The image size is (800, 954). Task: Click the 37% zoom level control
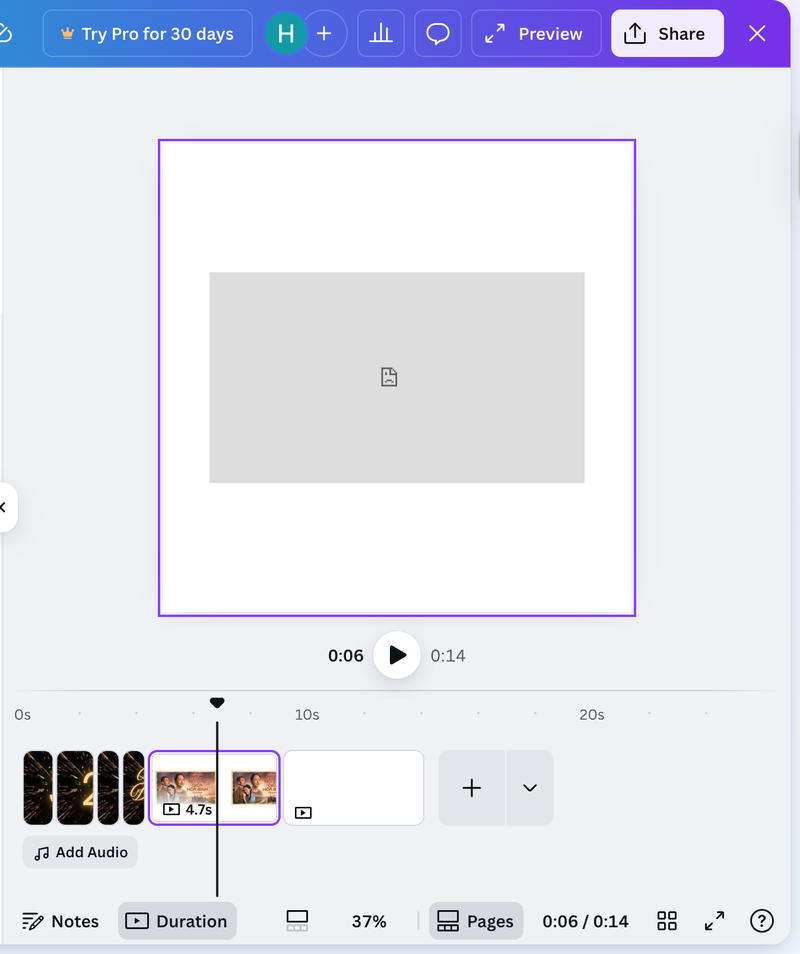point(368,921)
